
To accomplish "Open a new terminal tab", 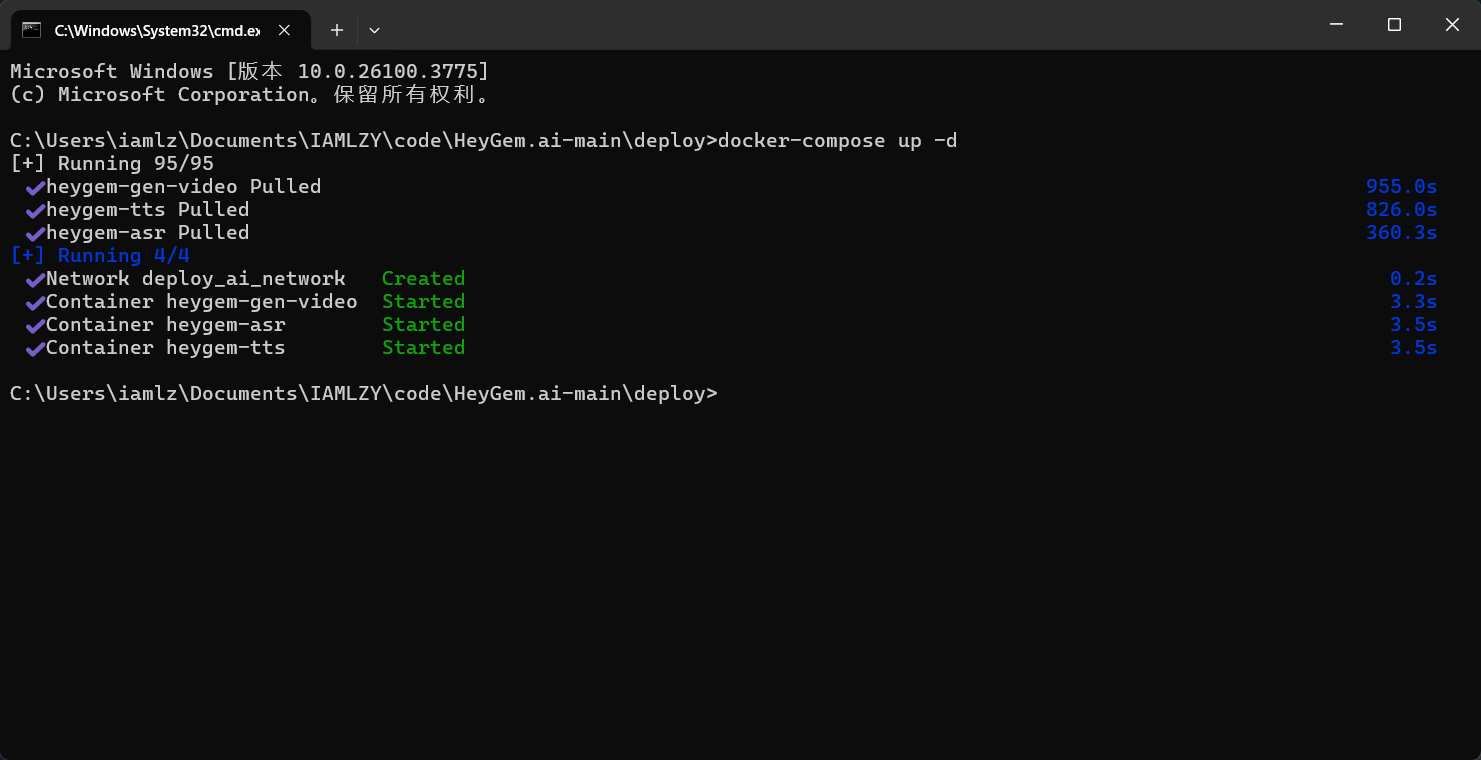I will point(337,30).
